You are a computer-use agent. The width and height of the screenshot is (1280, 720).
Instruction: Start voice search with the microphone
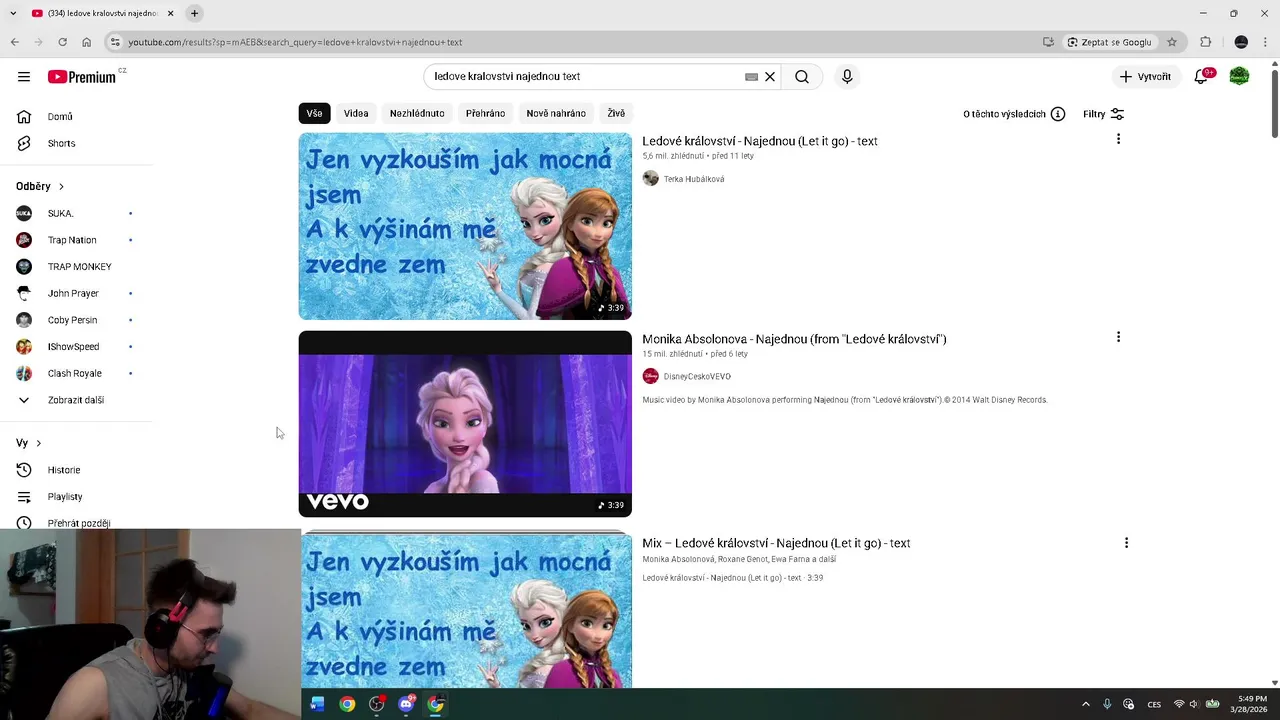(x=847, y=77)
